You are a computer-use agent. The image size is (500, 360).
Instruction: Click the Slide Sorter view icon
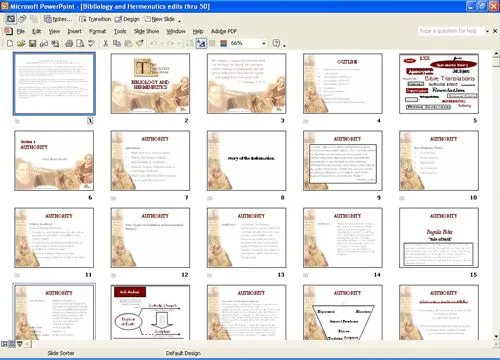pyautogui.click(x=12, y=344)
